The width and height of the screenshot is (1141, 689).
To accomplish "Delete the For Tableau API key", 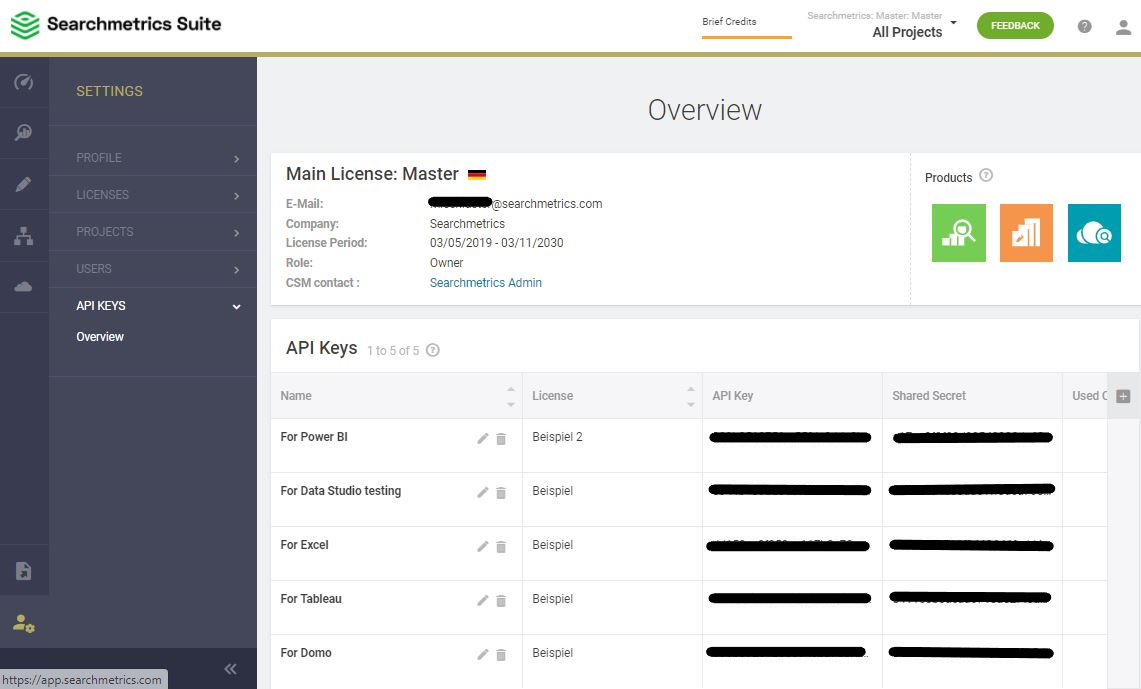I will click(x=501, y=600).
